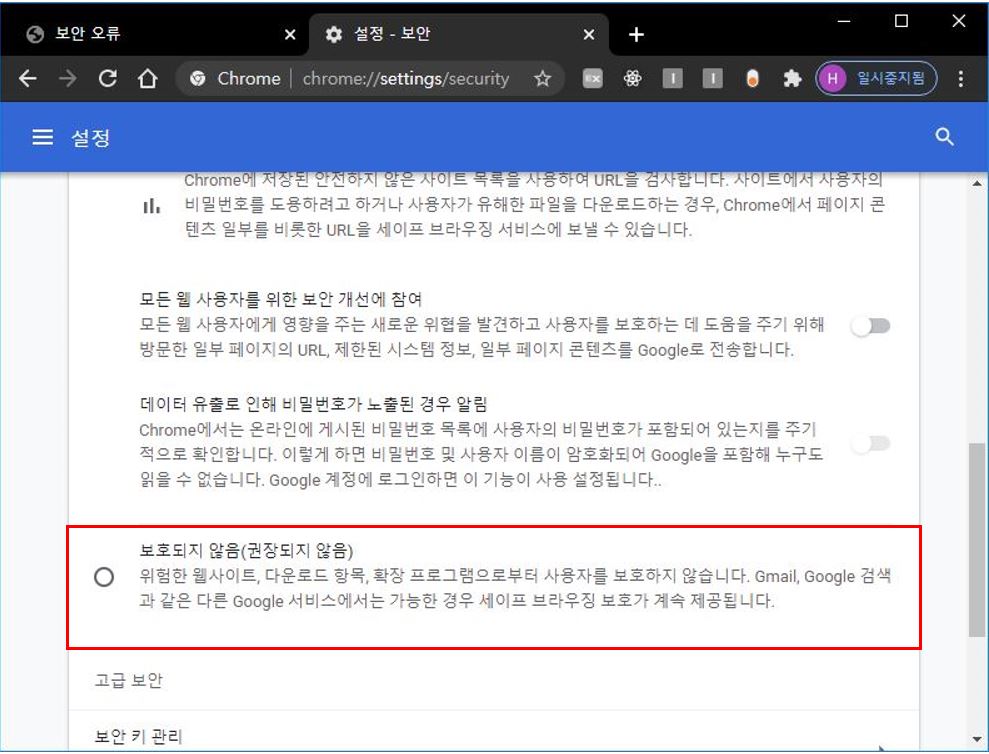Viewport: 989px width, 754px height.
Task: Click the Chrome site info icon in address bar
Action: click(197, 78)
